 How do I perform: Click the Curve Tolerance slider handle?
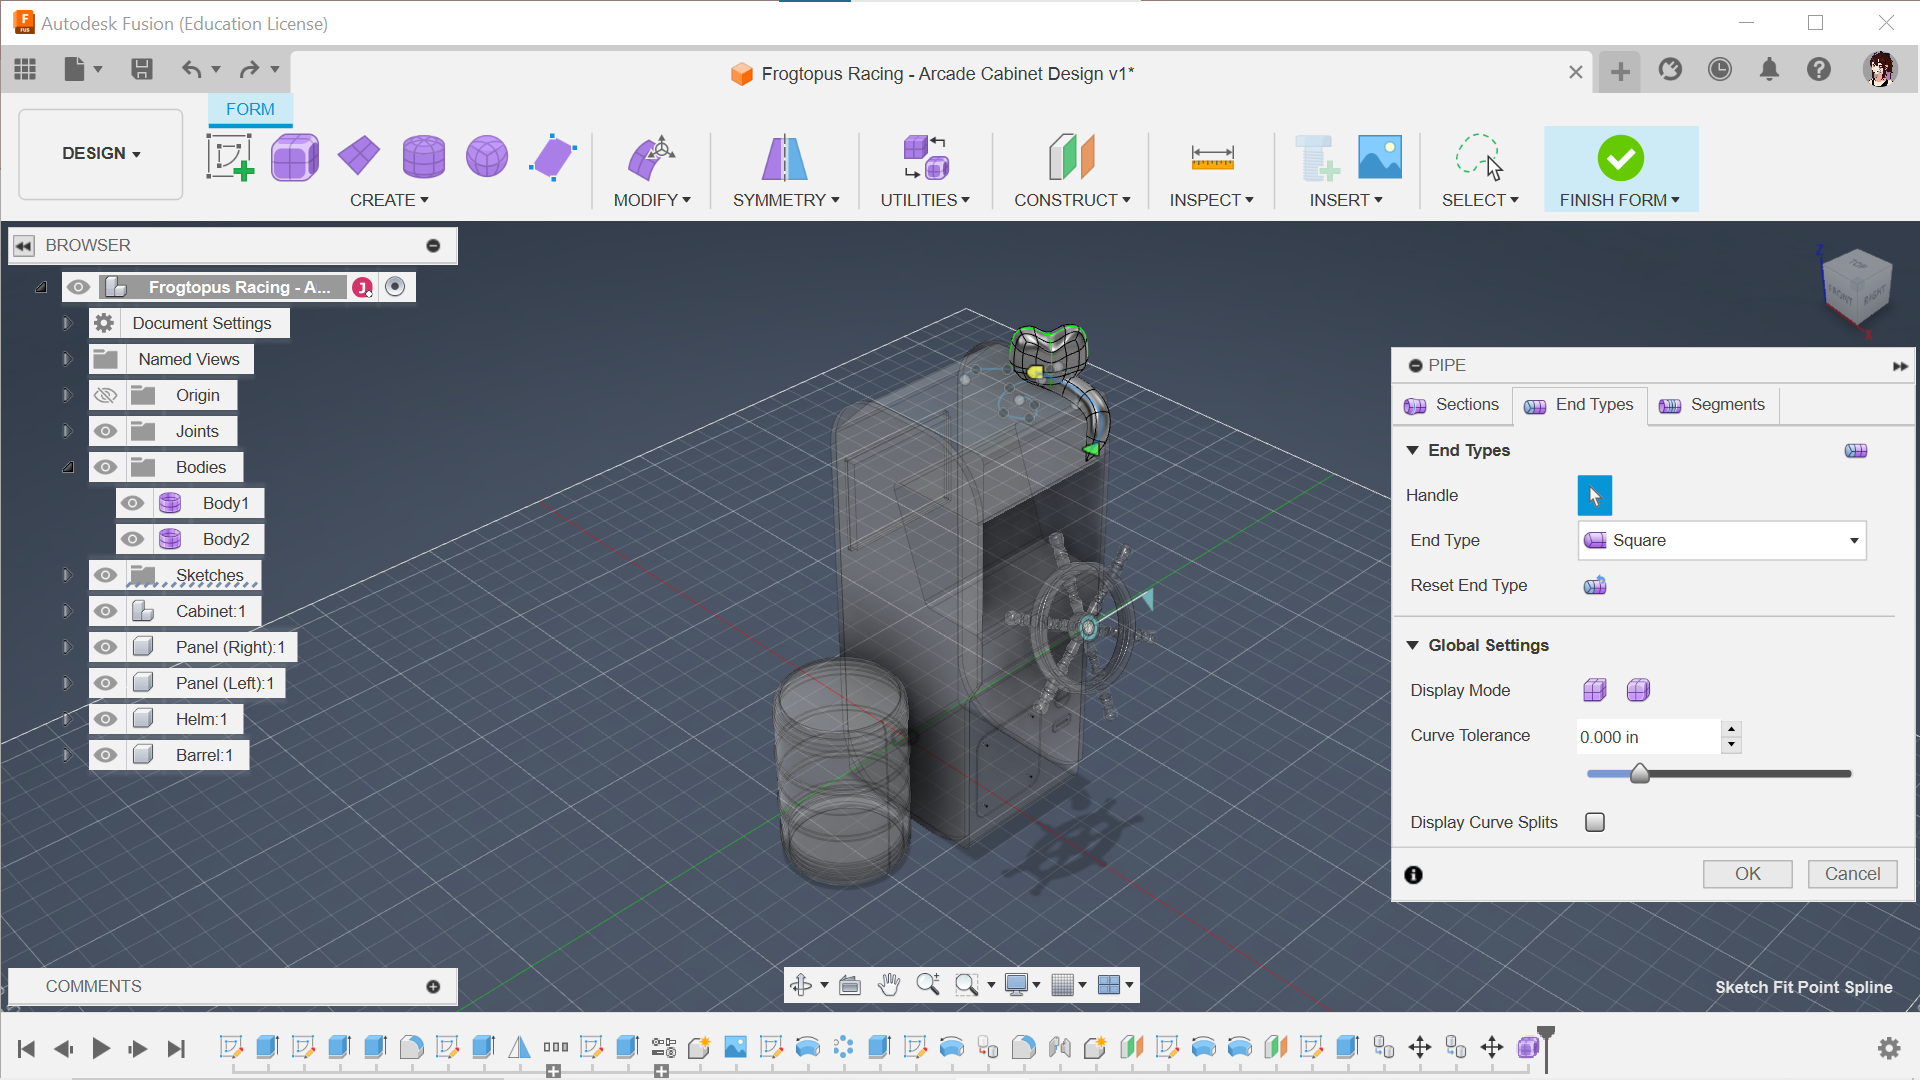1640,773
